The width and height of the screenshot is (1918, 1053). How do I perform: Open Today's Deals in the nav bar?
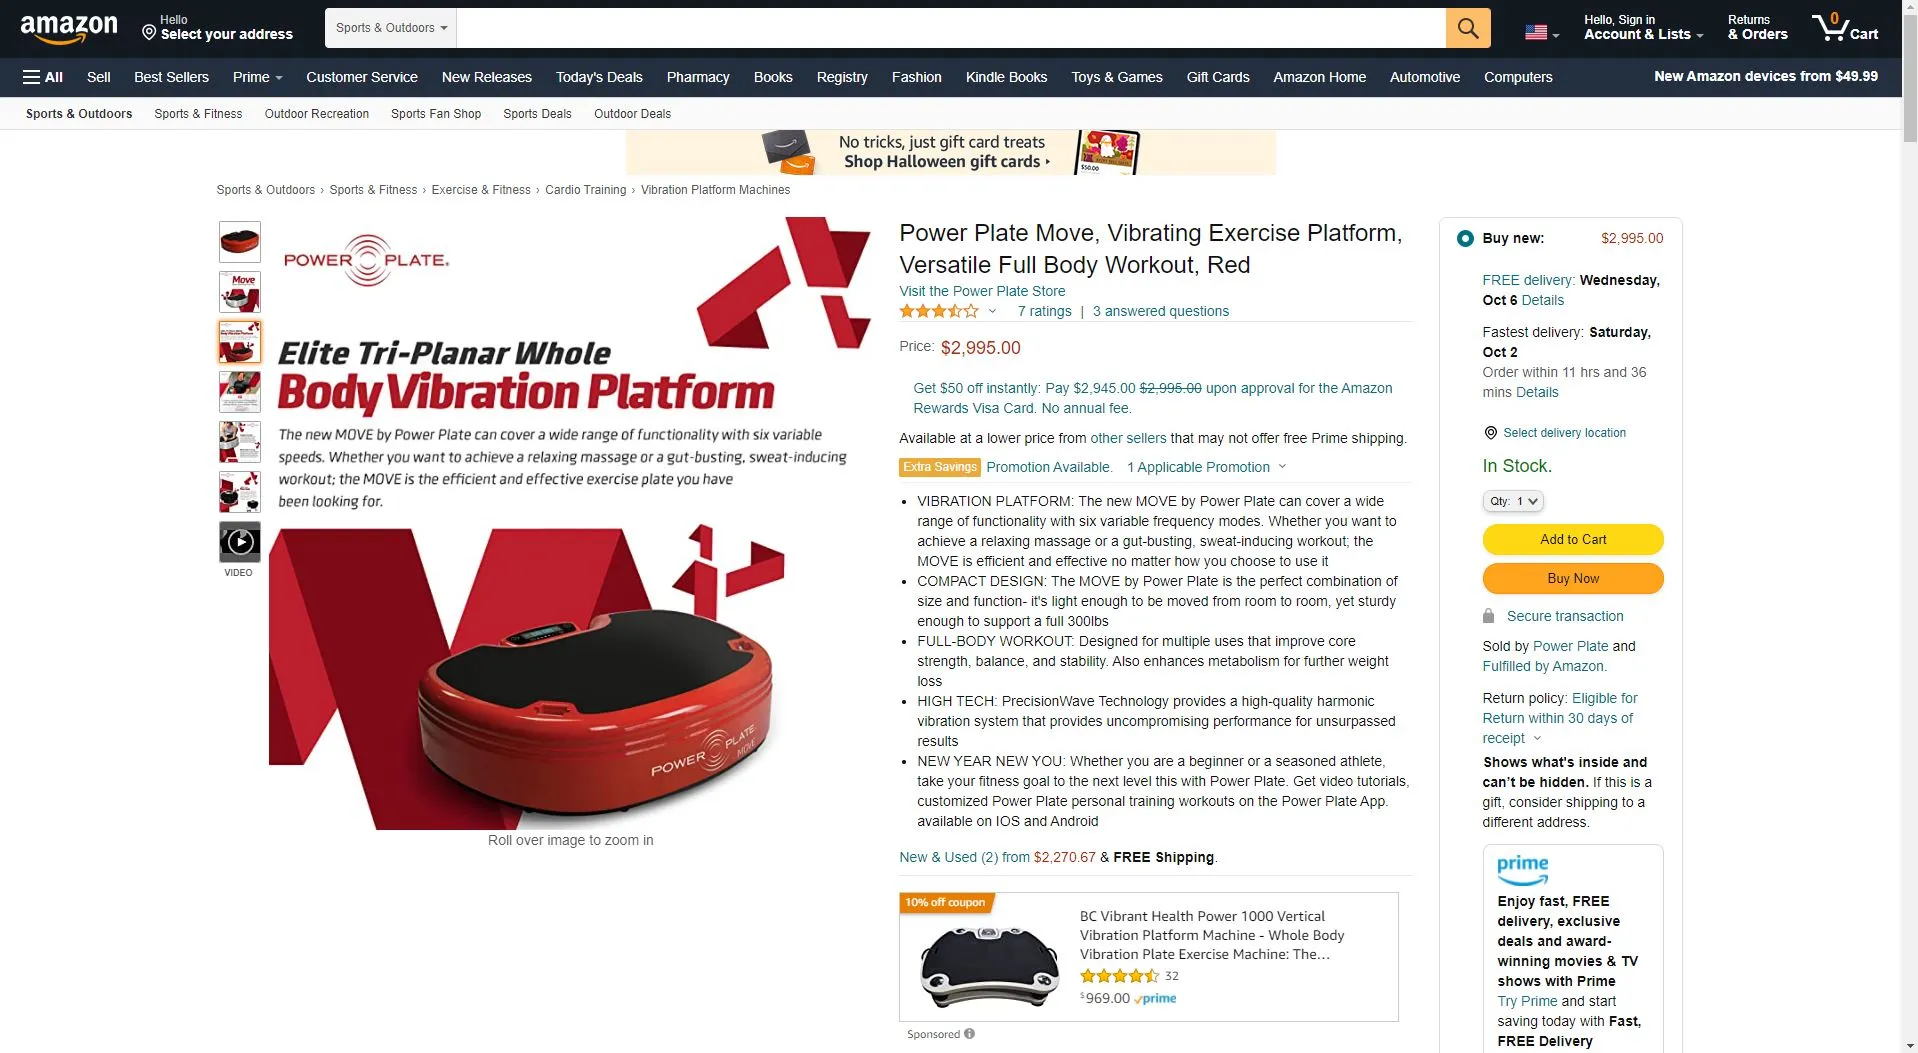(599, 77)
